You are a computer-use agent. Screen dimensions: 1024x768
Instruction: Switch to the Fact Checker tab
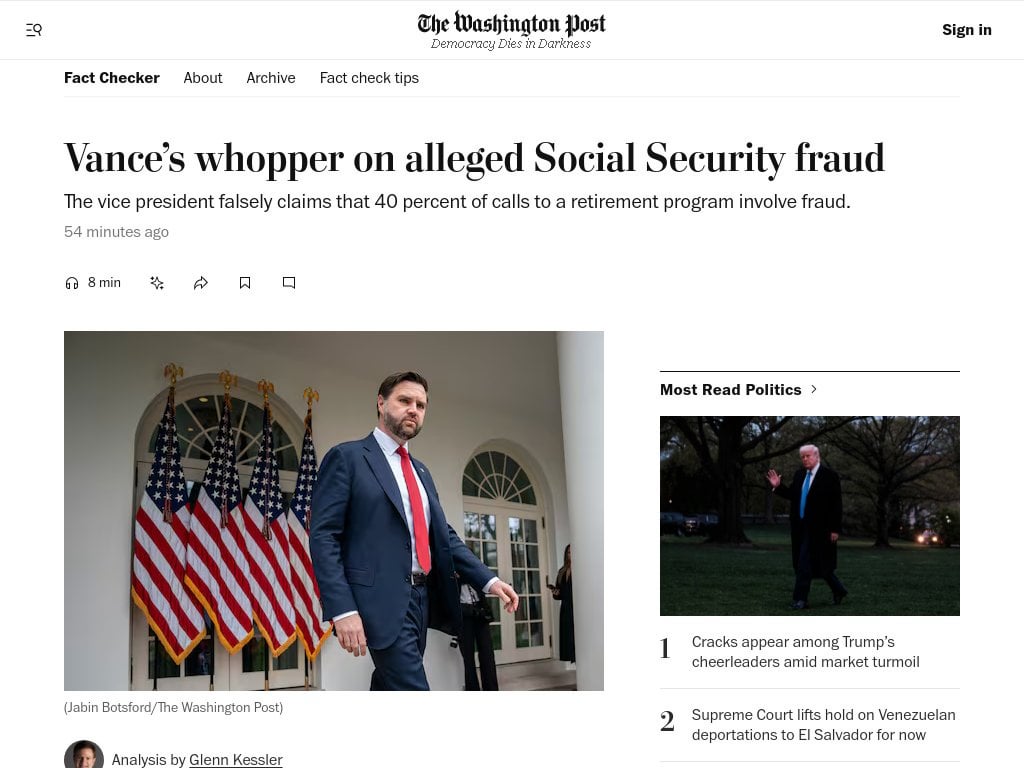click(111, 77)
